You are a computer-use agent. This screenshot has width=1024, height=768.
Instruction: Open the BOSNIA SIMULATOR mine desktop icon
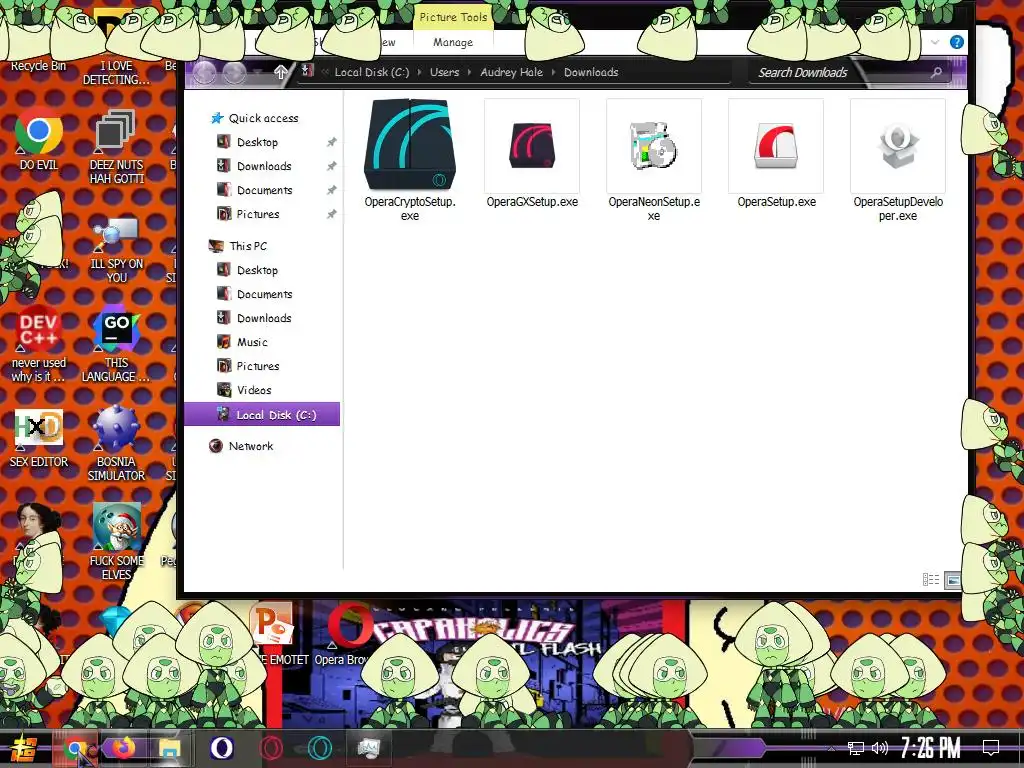[116, 444]
